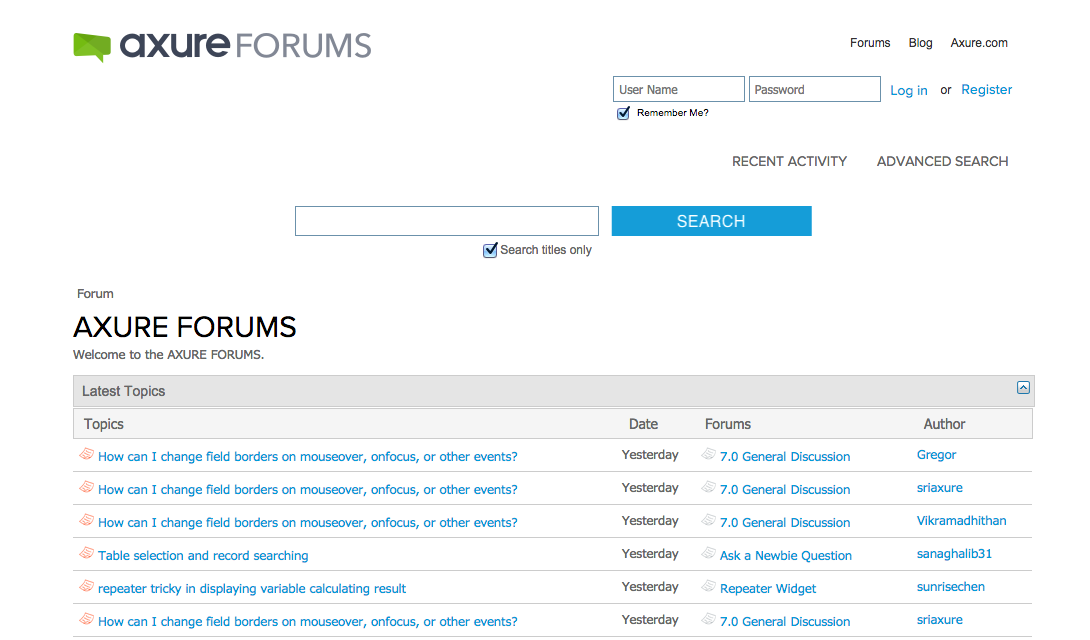The height and width of the screenshot is (640, 1090).
Task: Click the thread icon for Vikramadhithan's topic
Action: click(x=86, y=520)
